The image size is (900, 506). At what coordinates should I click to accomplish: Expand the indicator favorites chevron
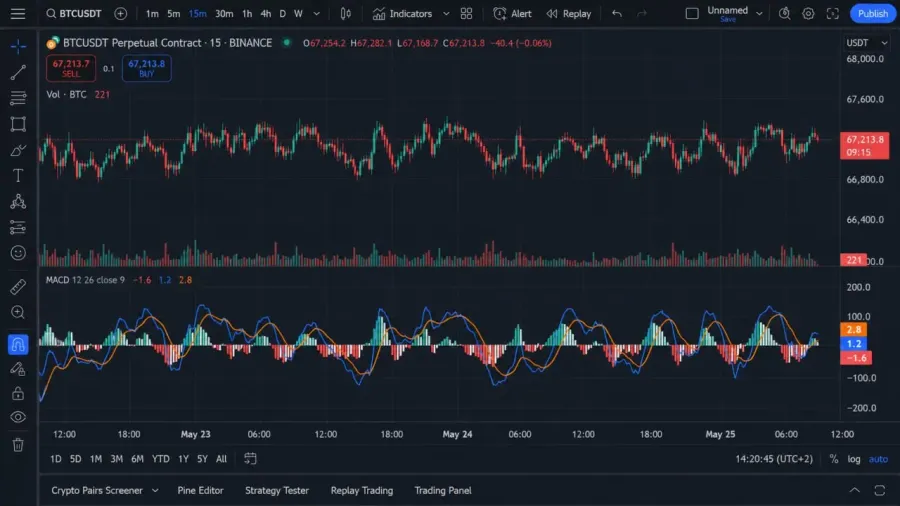[x=446, y=13]
